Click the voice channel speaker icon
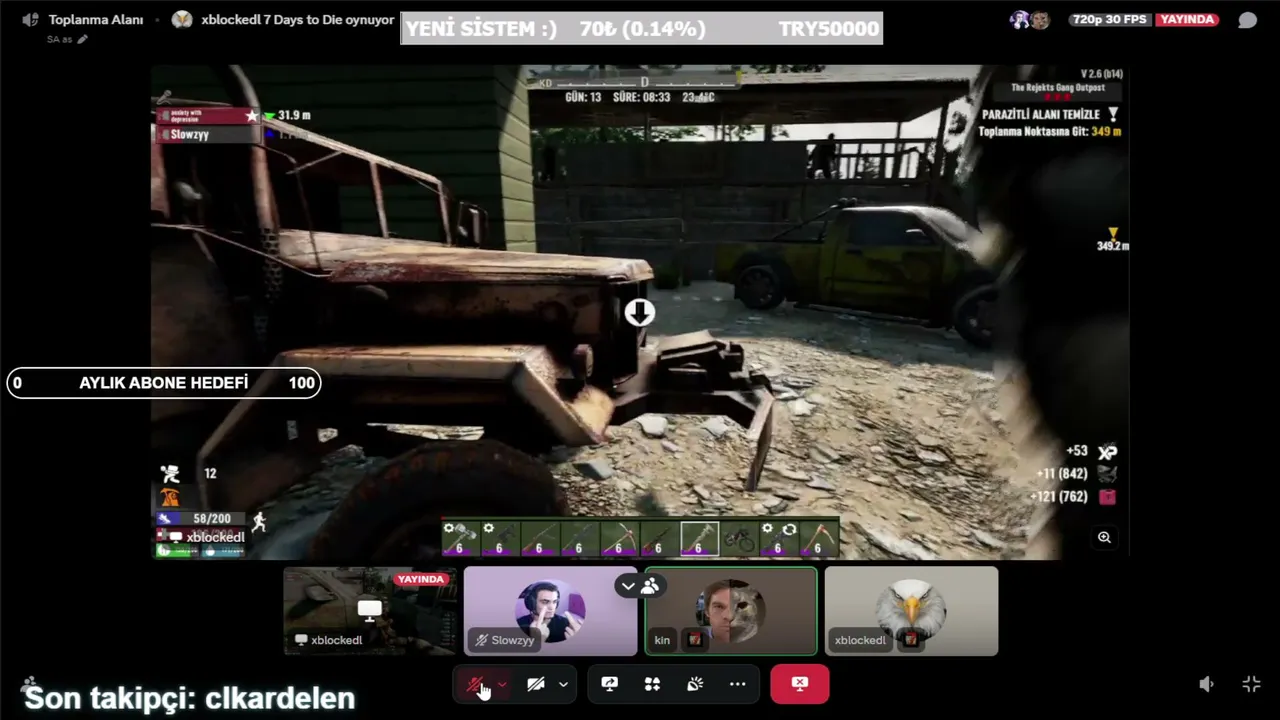This screenshot has height=720, width=1280. click(30, 19)
